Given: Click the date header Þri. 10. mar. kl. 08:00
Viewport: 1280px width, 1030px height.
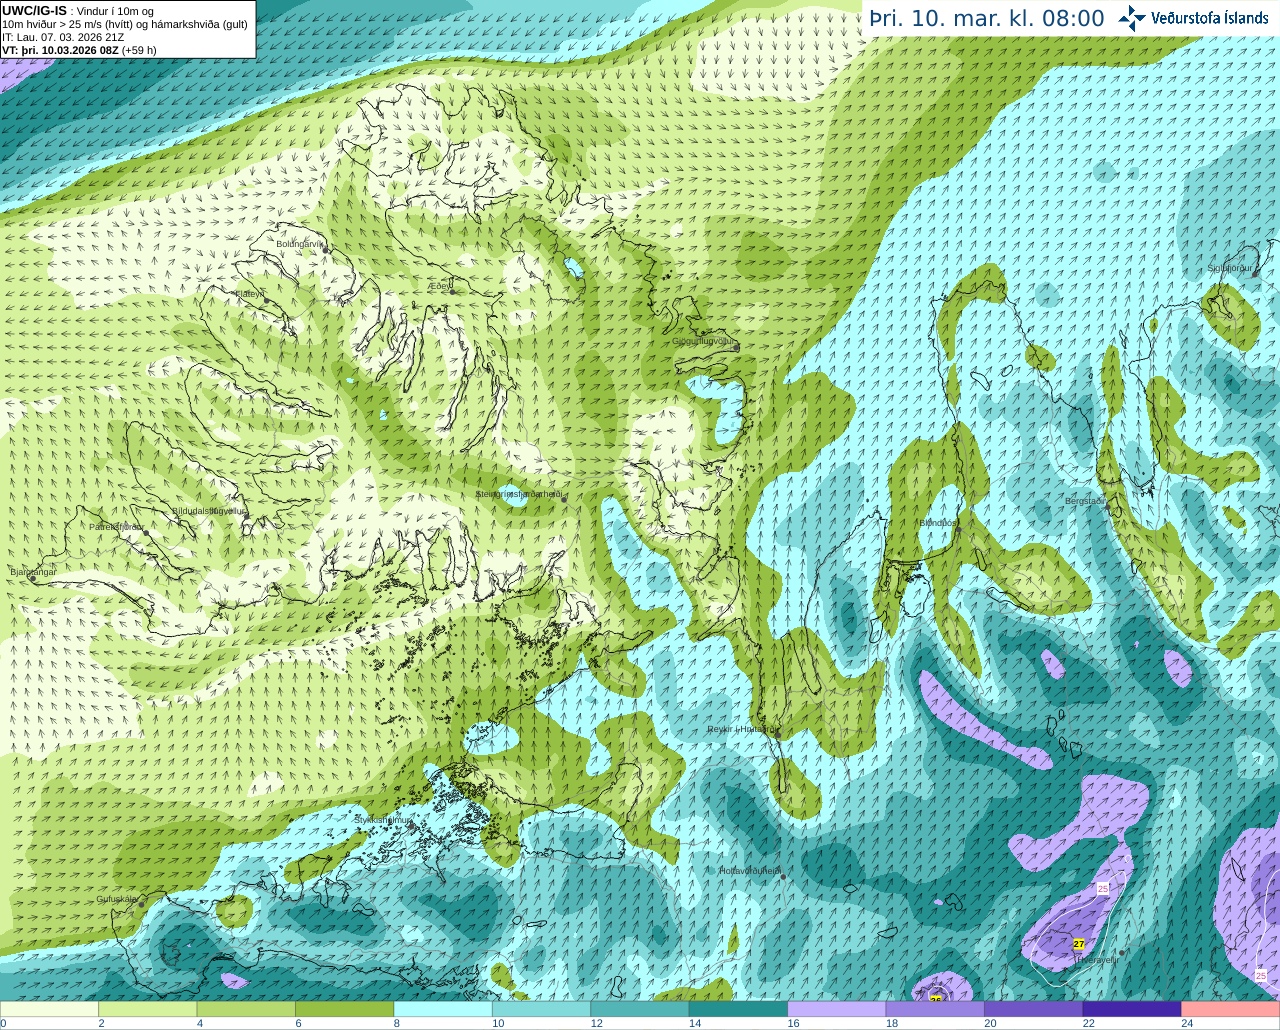Looking at the screenshot, I should 987,19.
